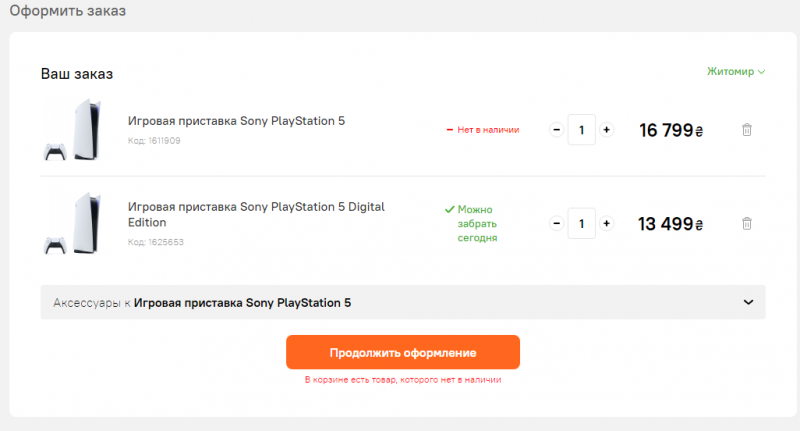The width and height of the screenshot is (800, 431).
Task: Click the Можно забрать сегодня availability label
Action: [x=472, y=224]
